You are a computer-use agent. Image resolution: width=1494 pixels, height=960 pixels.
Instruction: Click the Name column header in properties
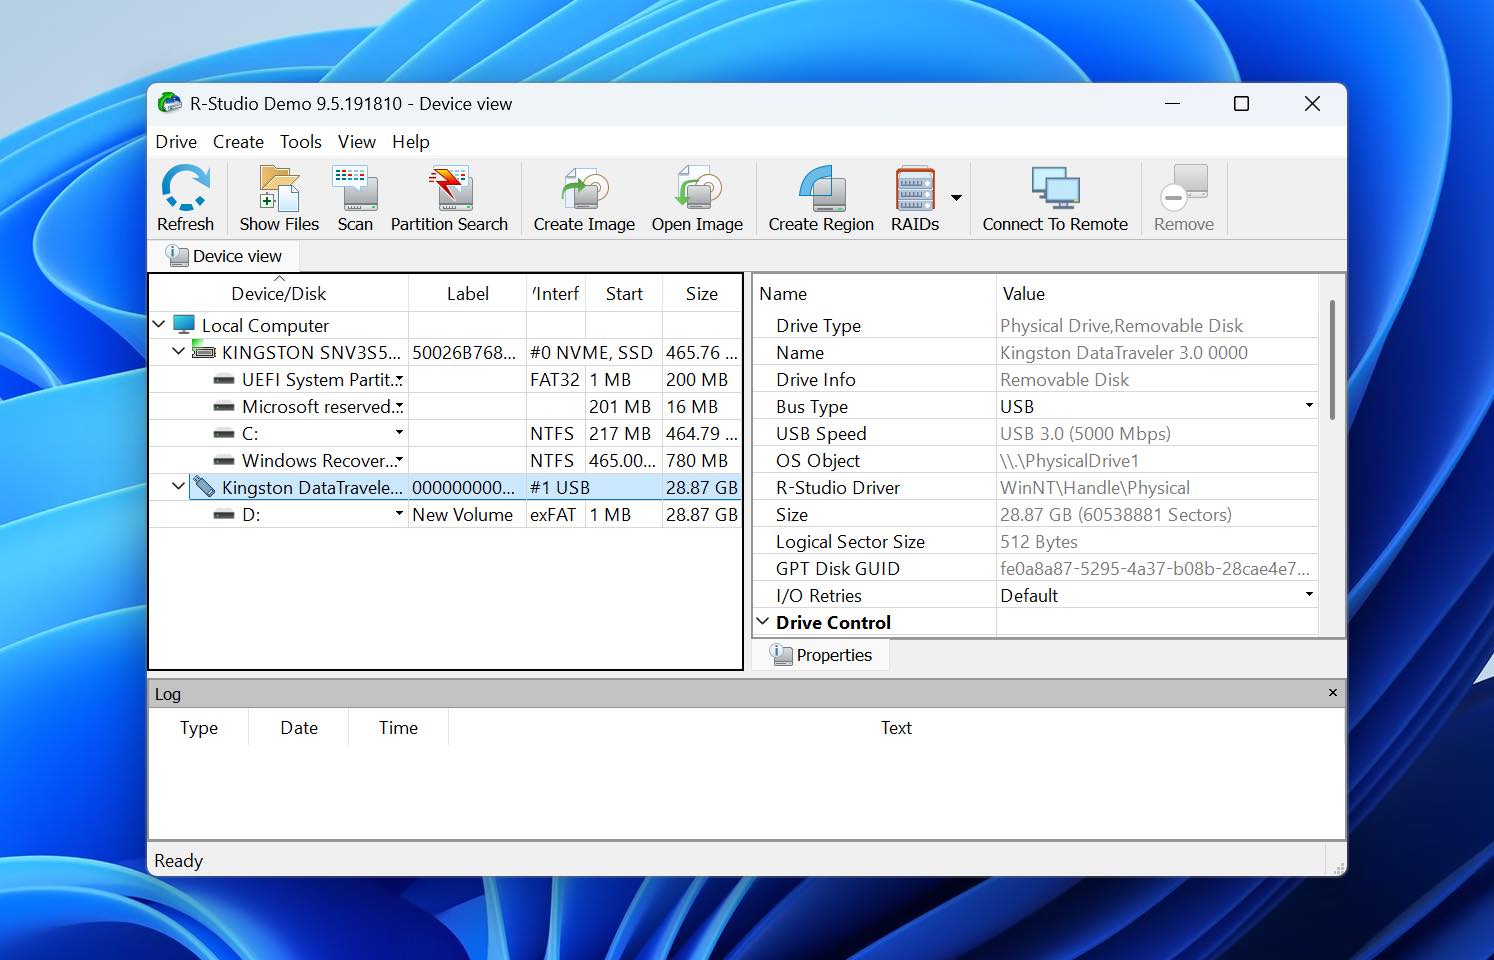pos(875,294)
